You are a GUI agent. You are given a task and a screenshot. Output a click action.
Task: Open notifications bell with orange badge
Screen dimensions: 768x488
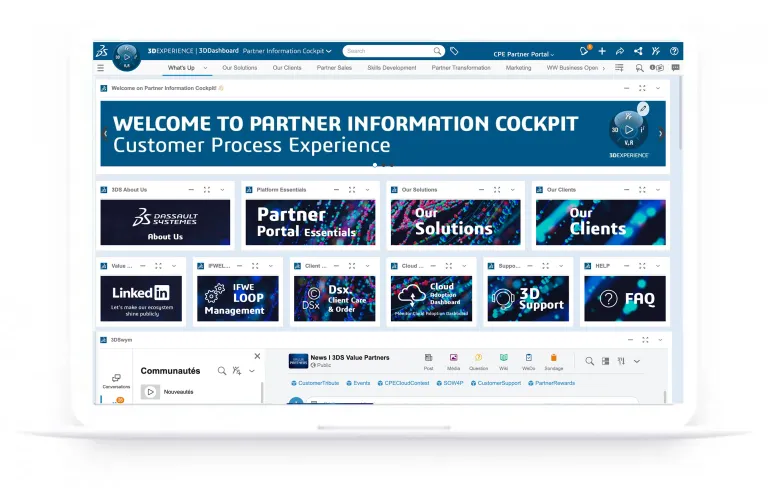(x=584, y=50)
